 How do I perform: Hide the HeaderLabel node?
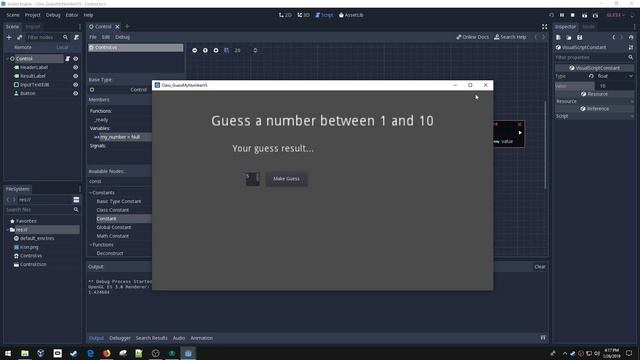[x=76, y=67]
